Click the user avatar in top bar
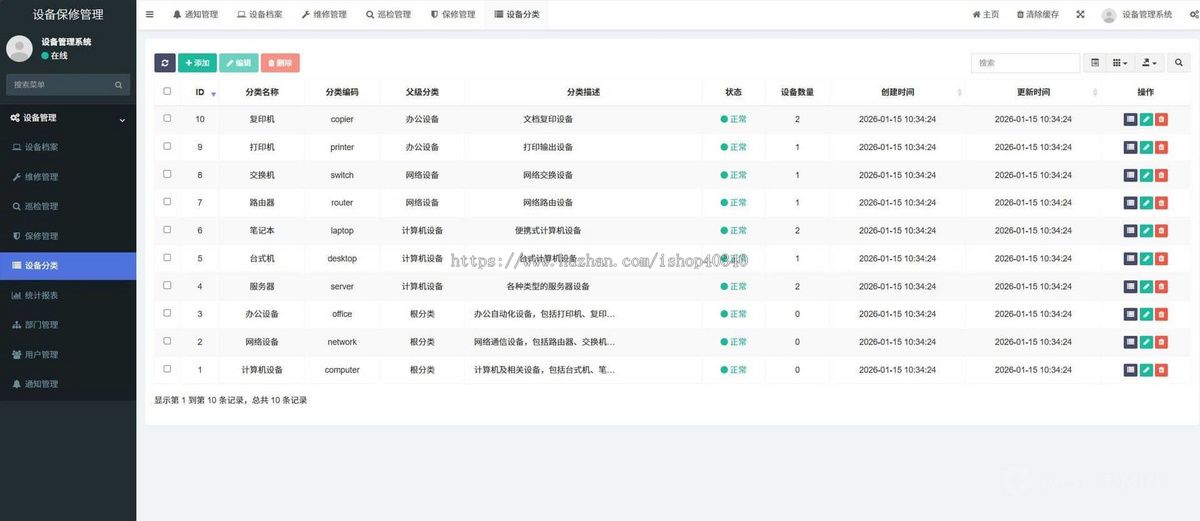 point(1109,15)
